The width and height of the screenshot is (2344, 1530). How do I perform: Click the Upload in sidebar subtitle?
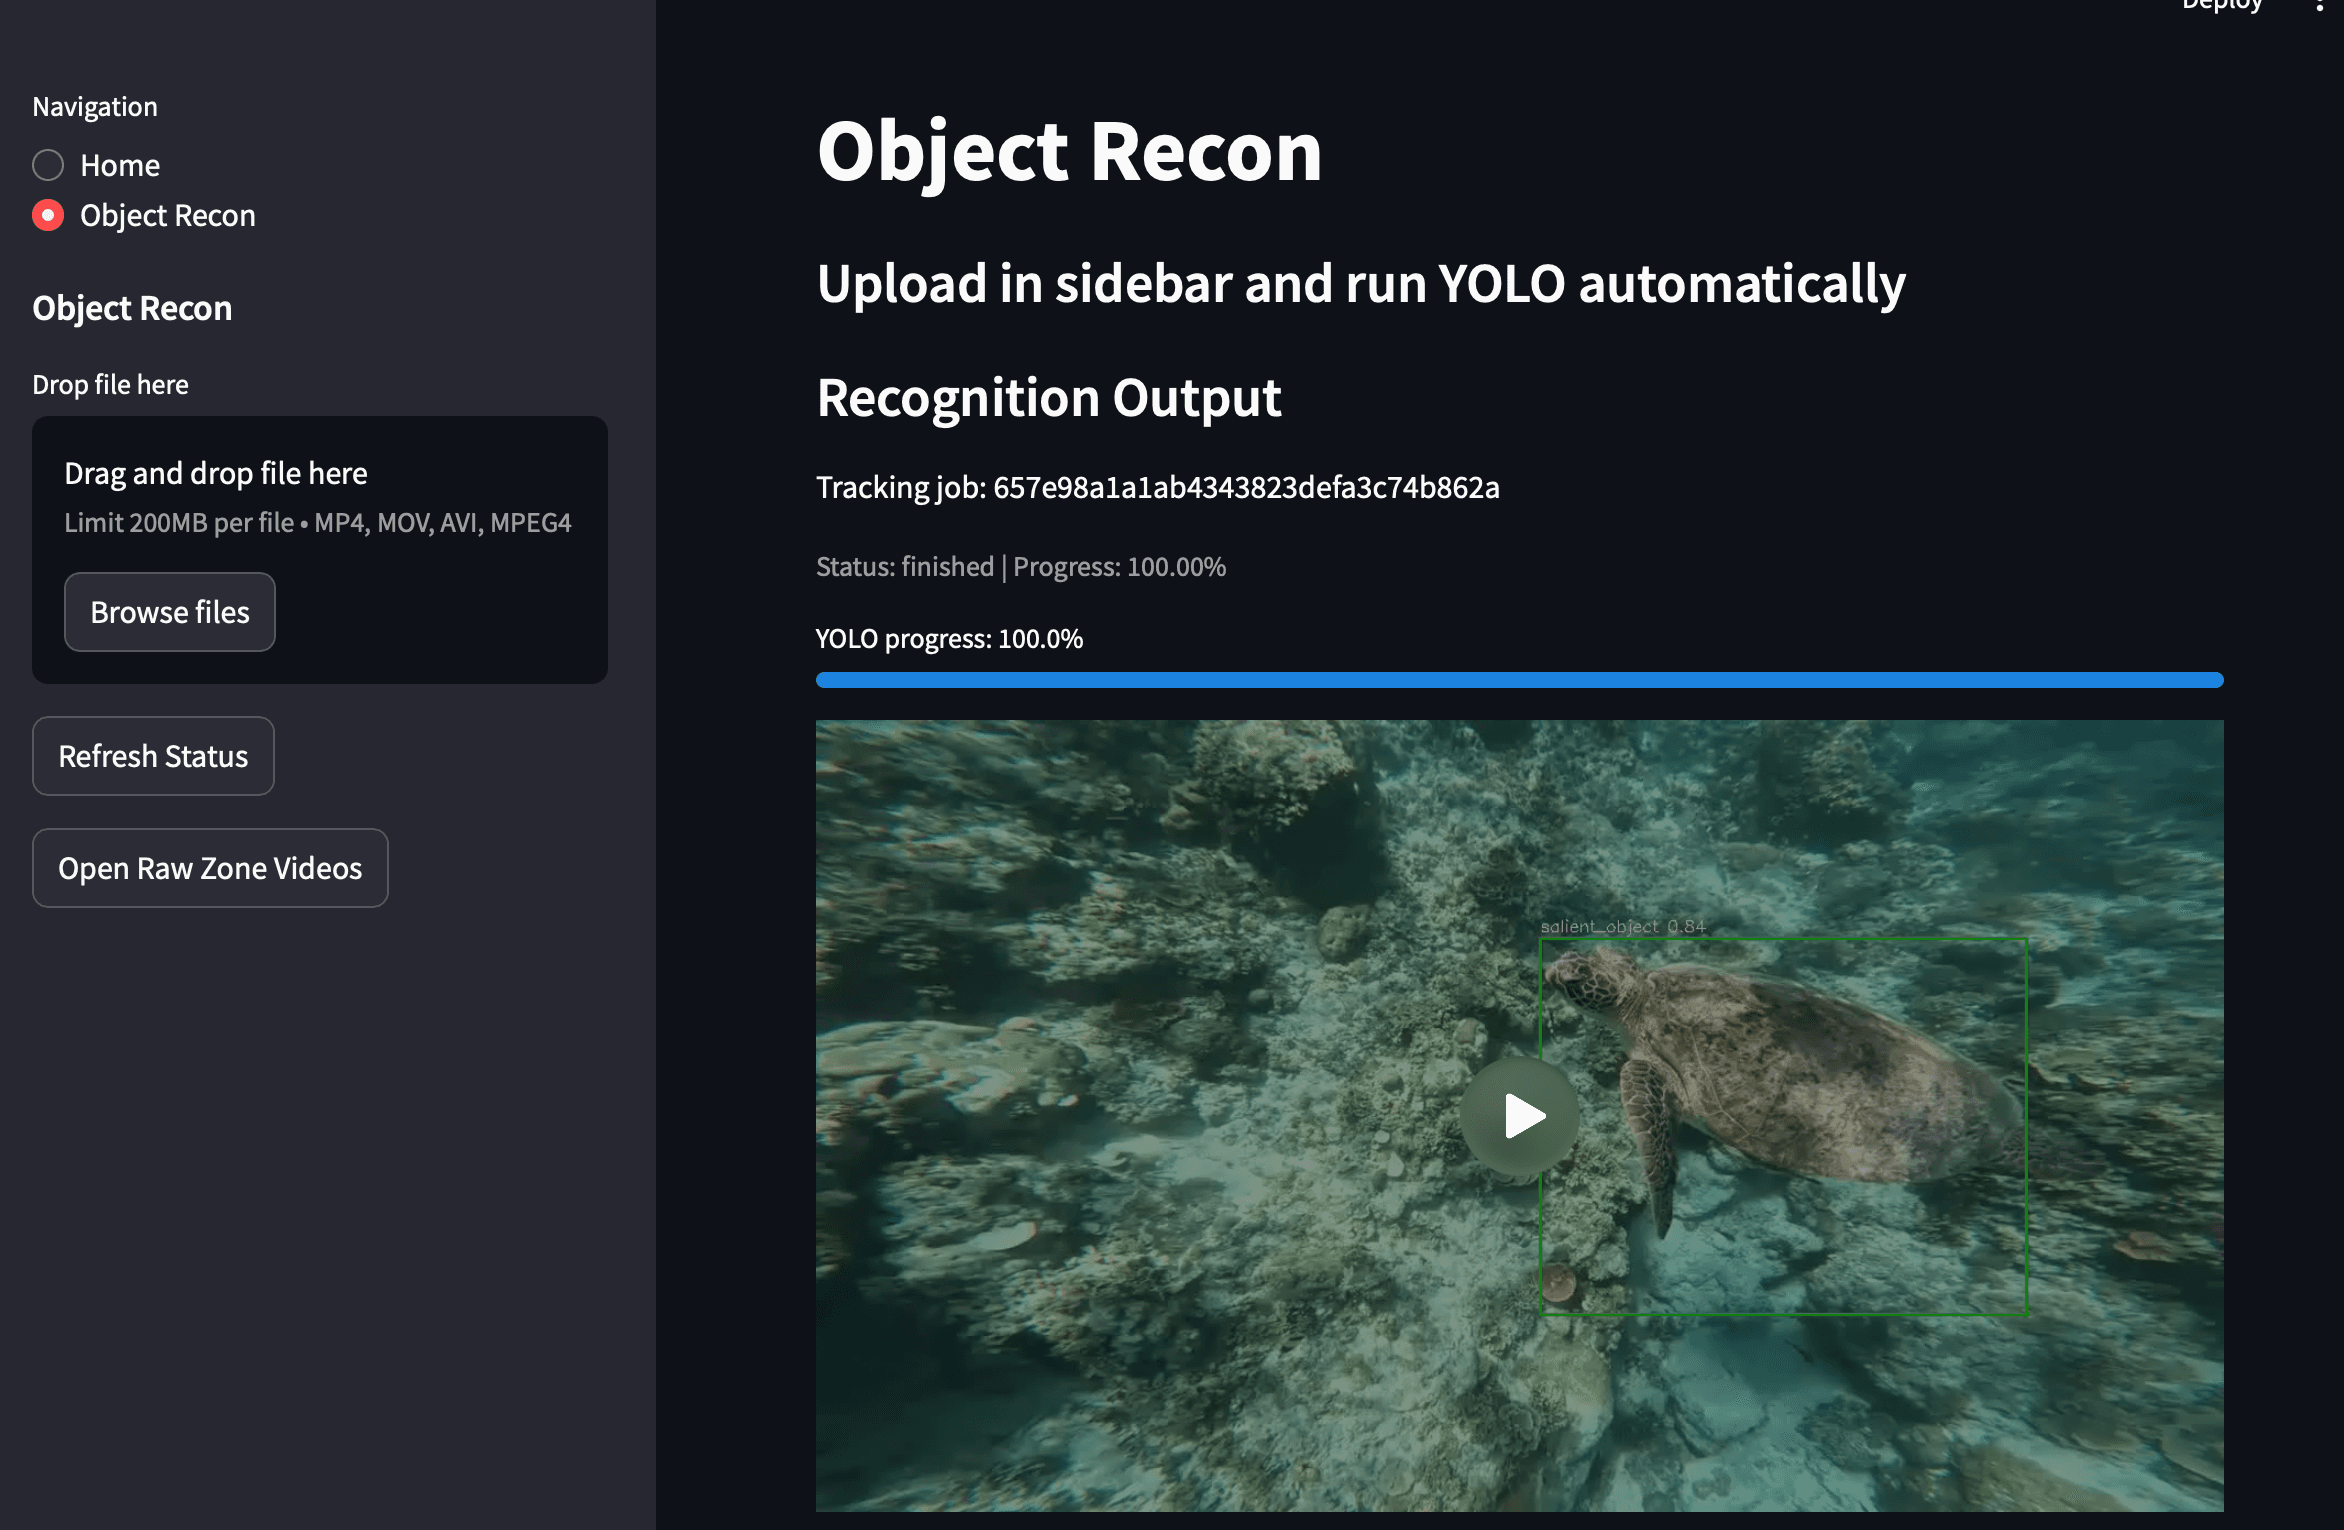click(x=1359, y=283)
